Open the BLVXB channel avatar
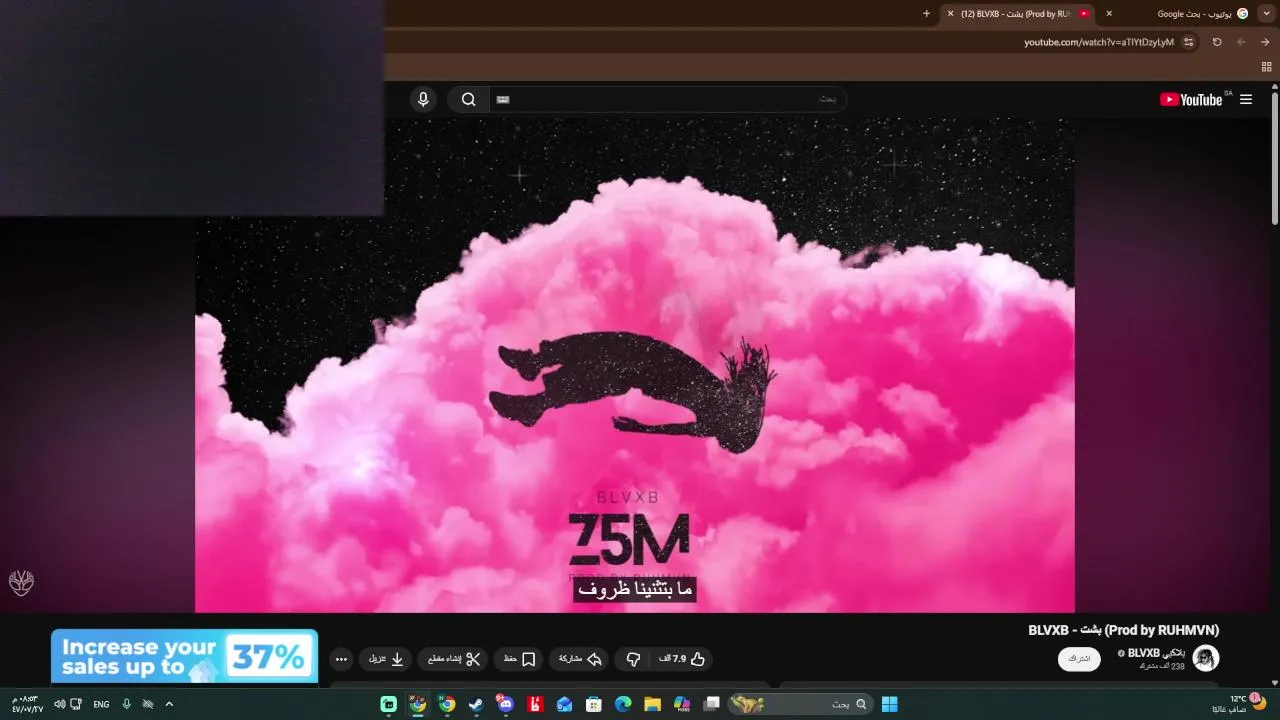1280x720 pixels. (1206, 658)
